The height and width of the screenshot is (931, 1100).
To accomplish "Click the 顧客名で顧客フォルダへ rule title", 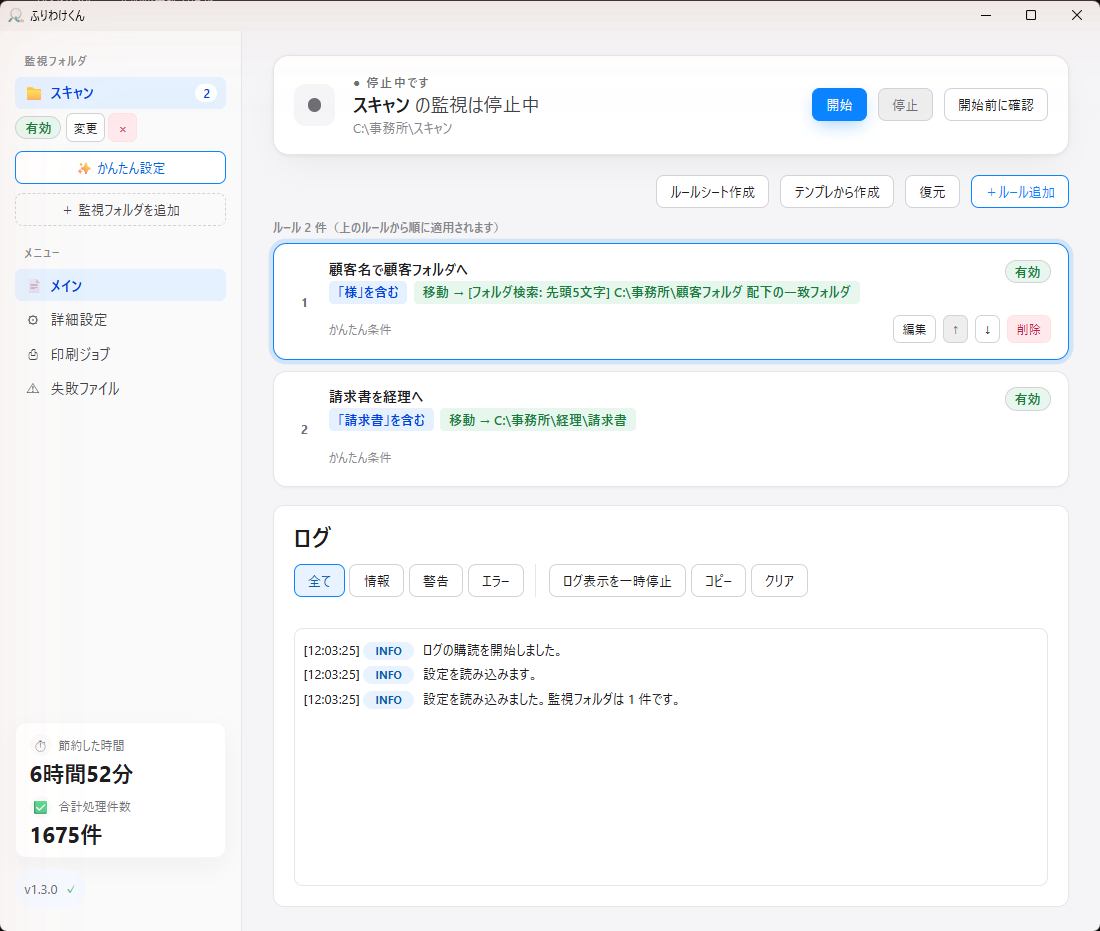I will point(398,270).
